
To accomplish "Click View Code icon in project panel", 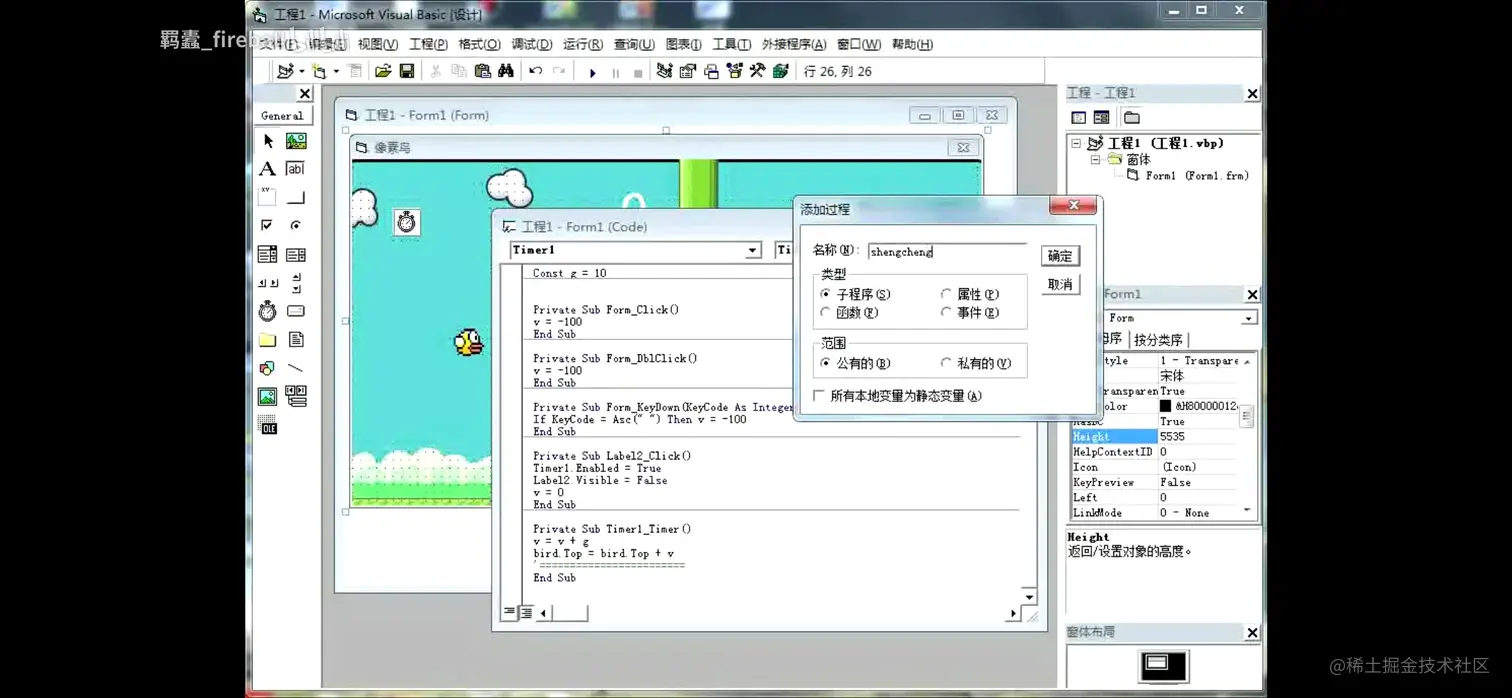I will coord(1079,117).
